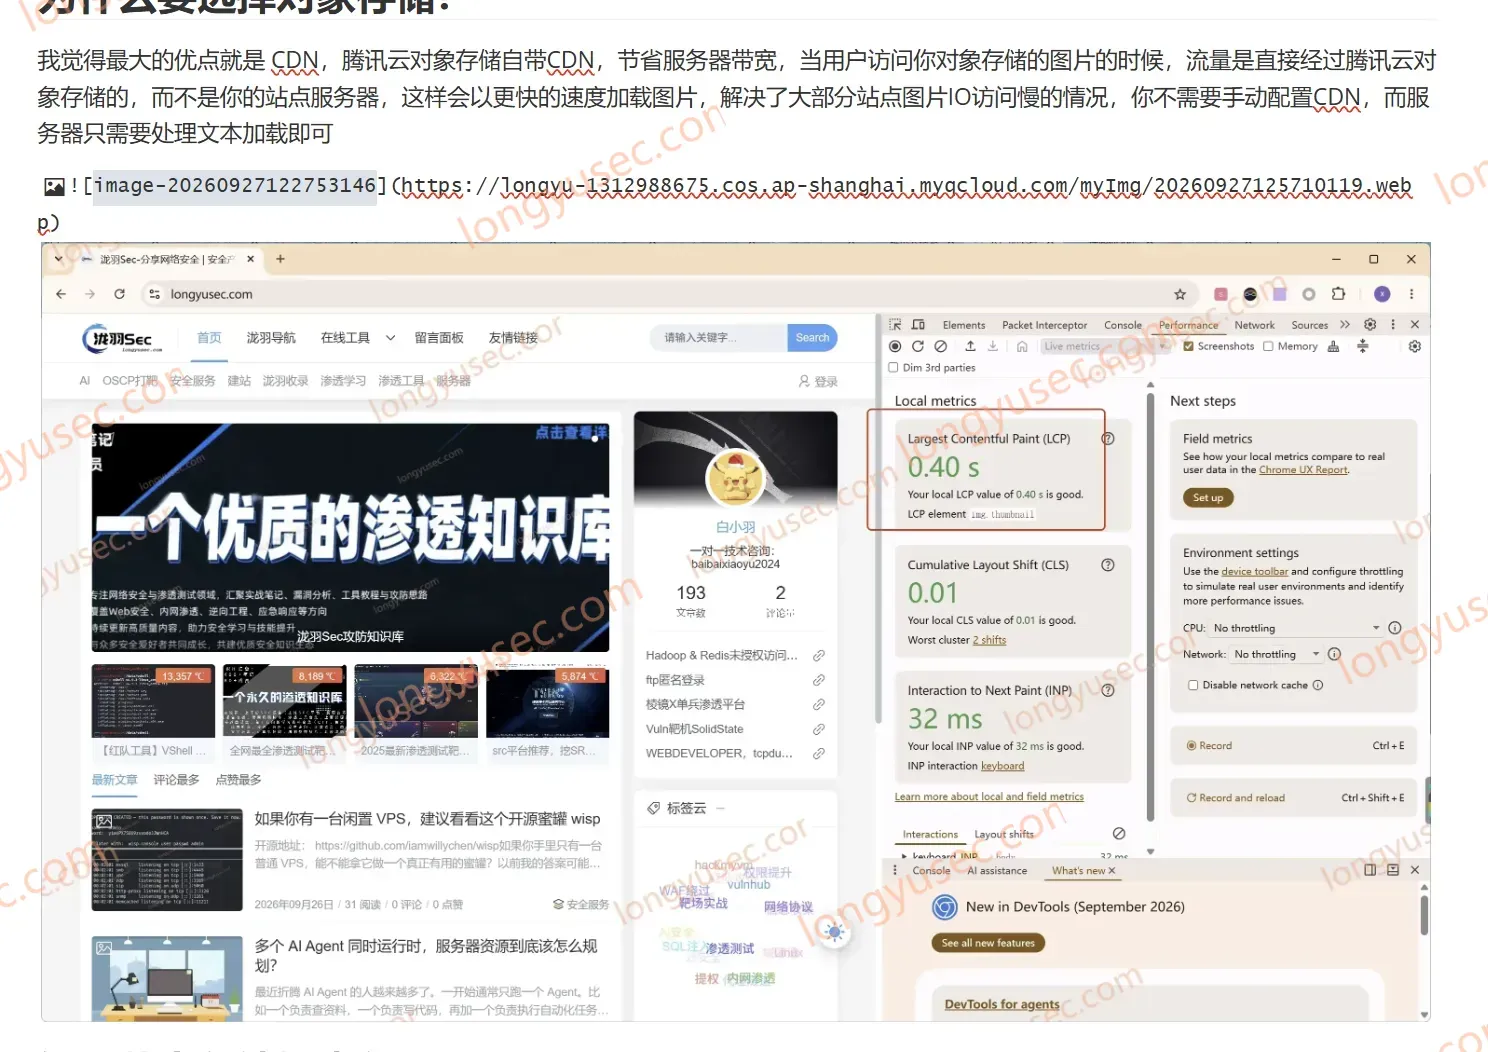Image resolution: width=1488 pixels, height=1052 pixels.
Task: Uncheck the Screenshots checkbox
Action: (x=1188, y=346)
